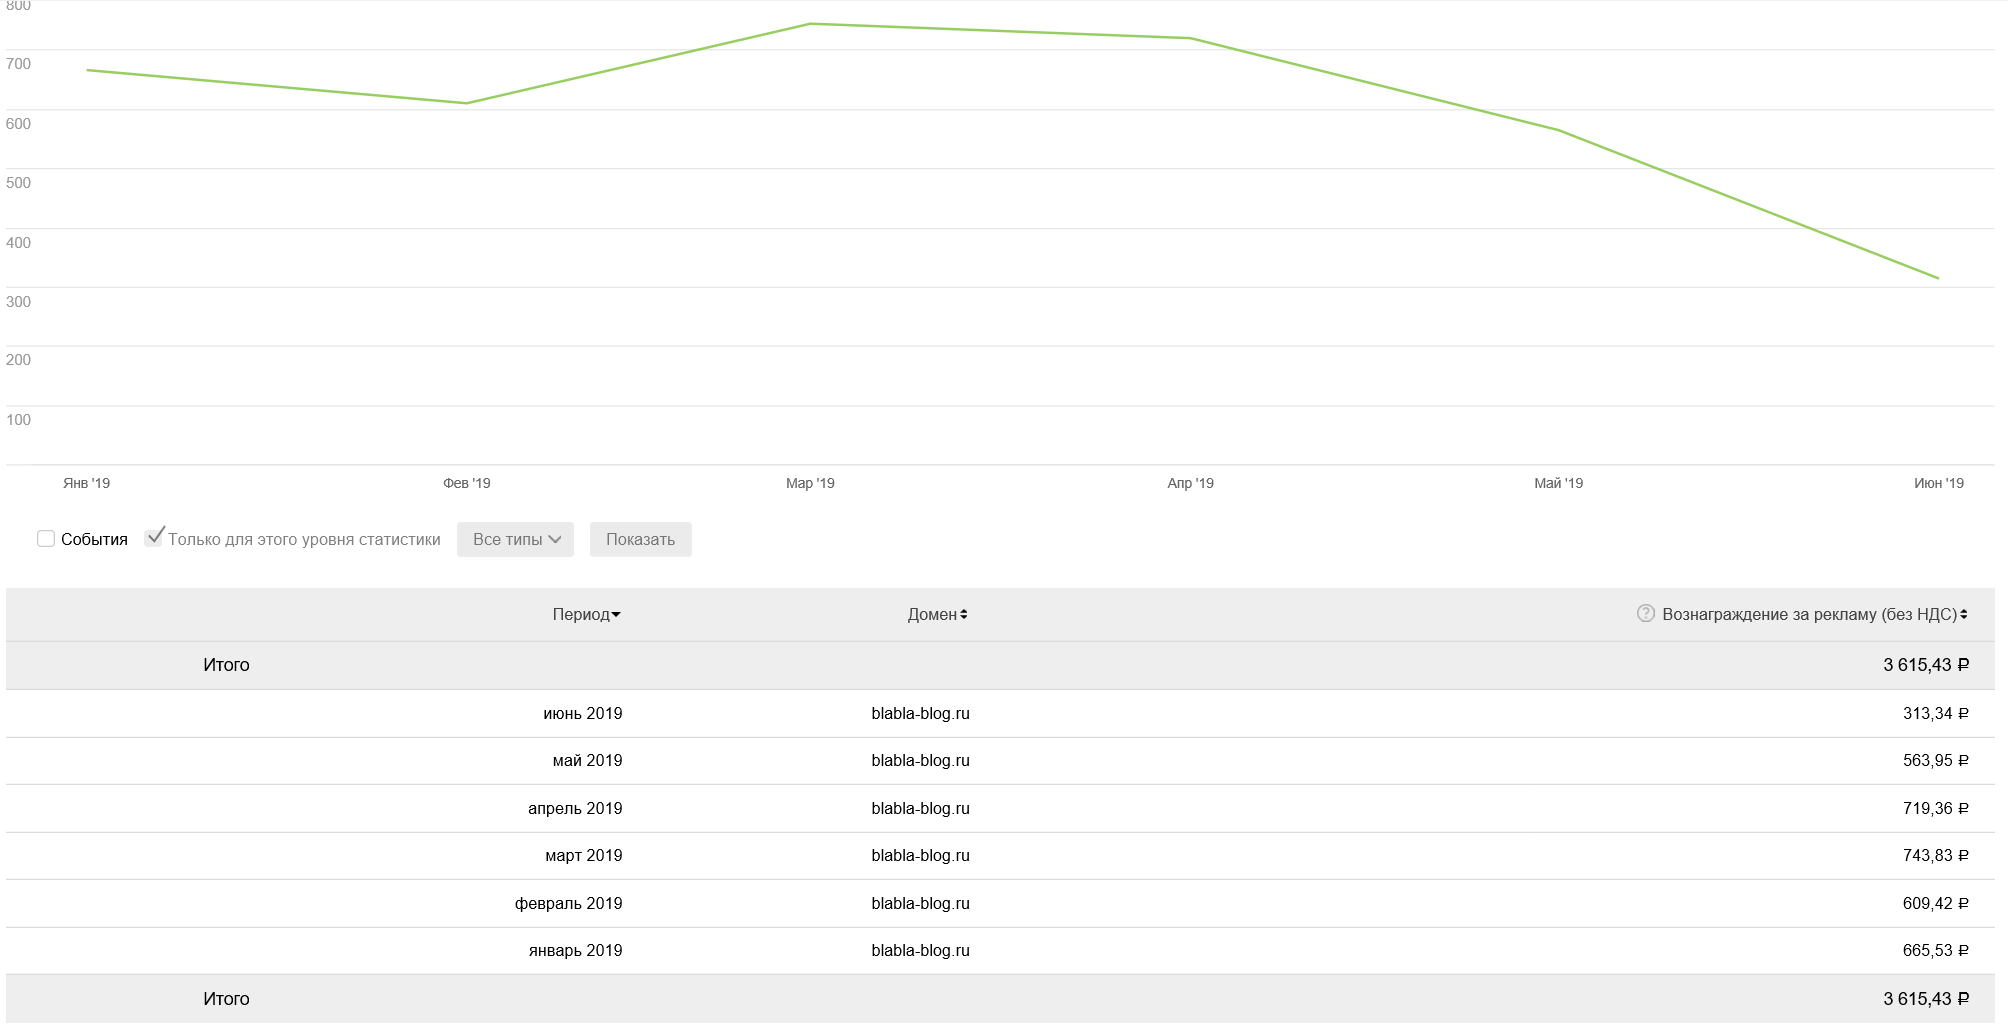Click the chart line peak at Мар '19

click(x=810, y=24)
